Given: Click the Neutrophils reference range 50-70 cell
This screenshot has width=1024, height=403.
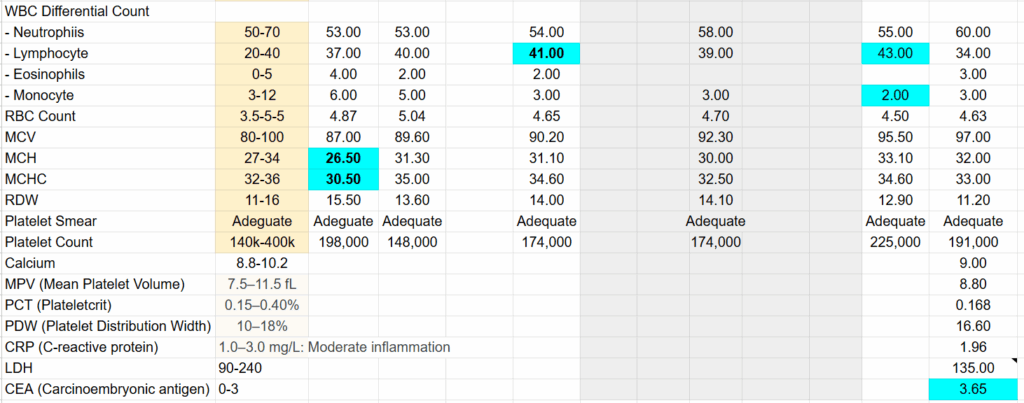Looking at the screenshot, I should tap(261, 33).
